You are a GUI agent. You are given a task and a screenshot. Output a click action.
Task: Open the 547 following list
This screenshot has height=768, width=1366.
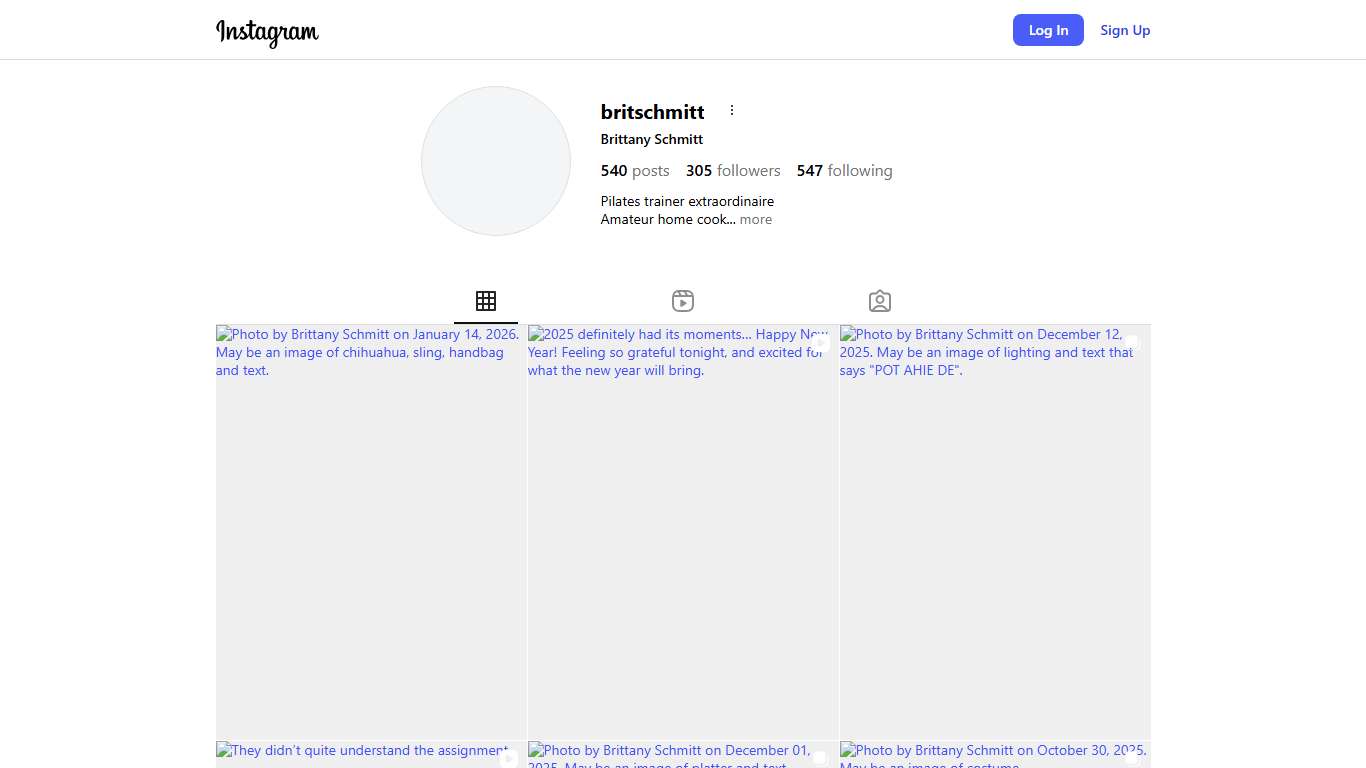(844, 171)
